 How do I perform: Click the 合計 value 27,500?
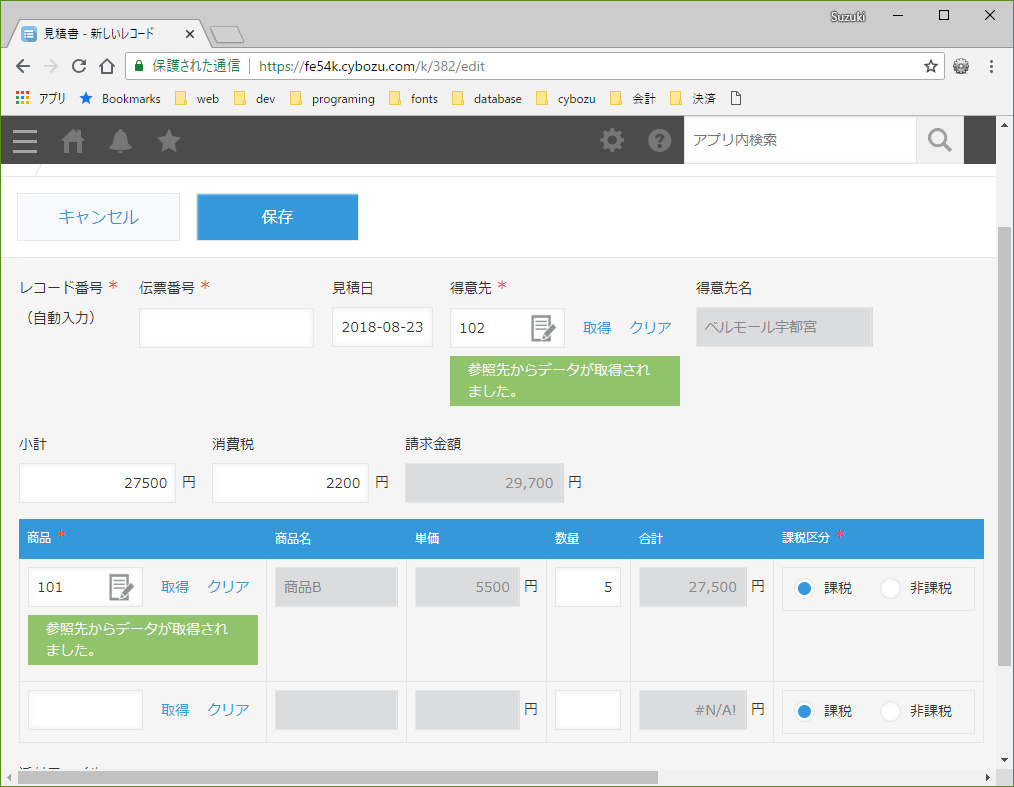693,587
